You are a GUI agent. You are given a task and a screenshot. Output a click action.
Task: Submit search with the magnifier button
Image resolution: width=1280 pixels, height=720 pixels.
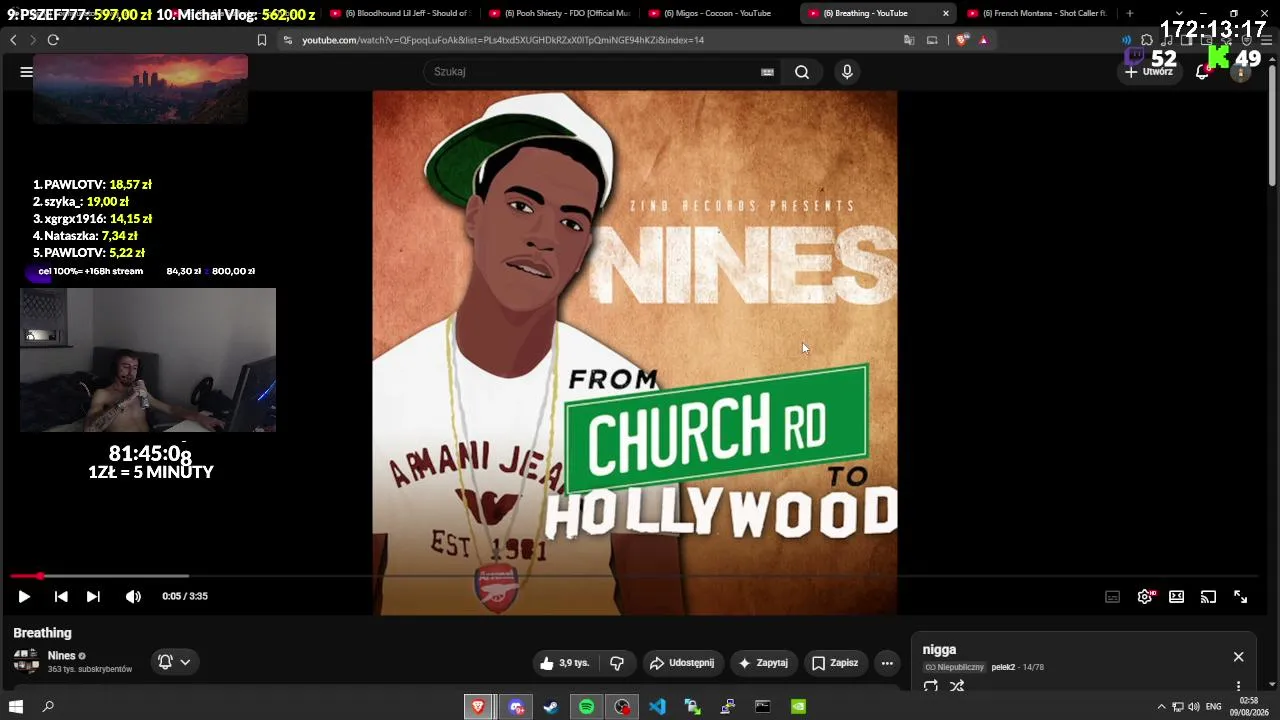pyautogui.click(x=802, y=72)
